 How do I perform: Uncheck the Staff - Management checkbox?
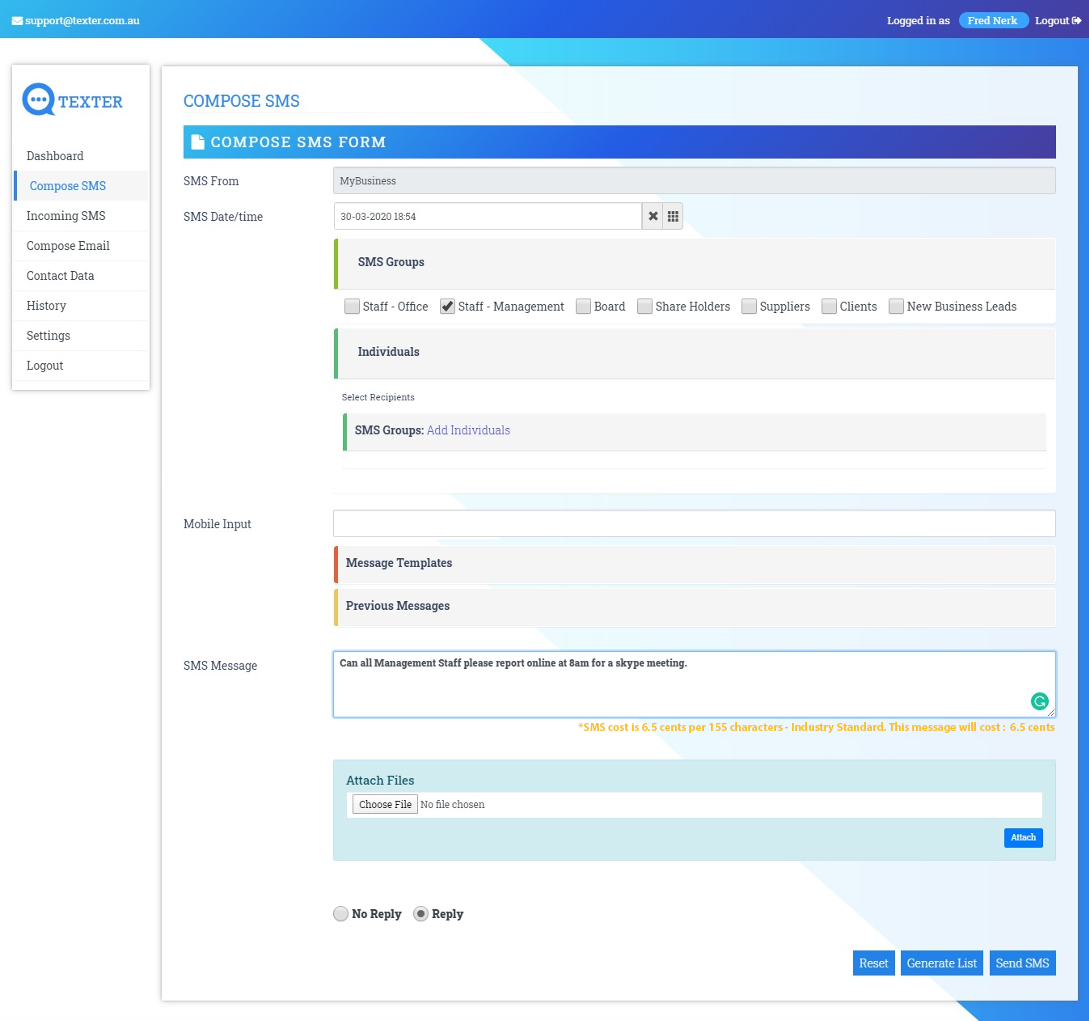coord(447,306)
